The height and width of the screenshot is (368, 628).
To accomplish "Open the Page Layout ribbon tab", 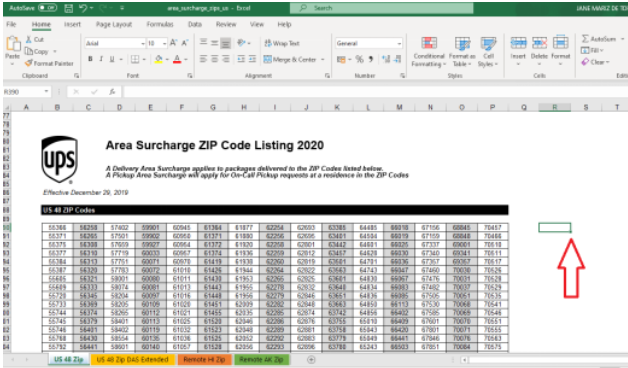I will [114, 24].
